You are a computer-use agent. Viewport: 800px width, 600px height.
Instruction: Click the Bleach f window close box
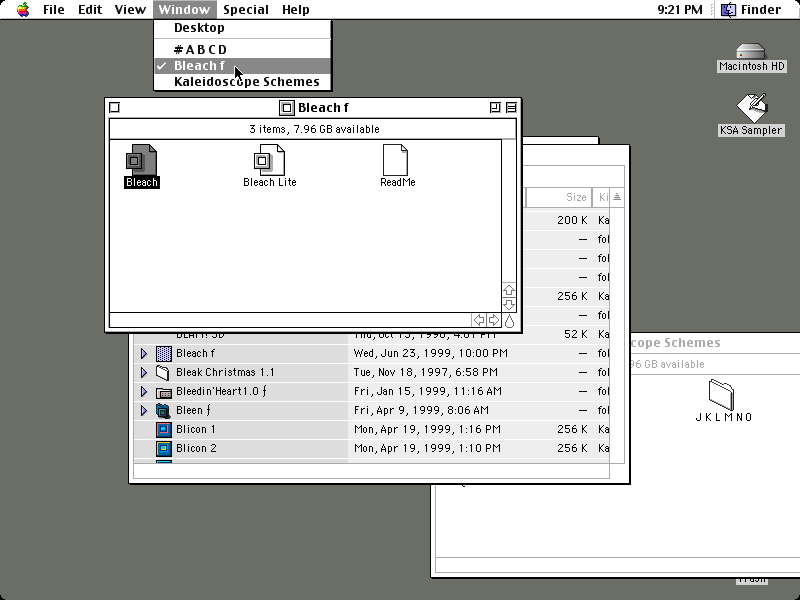[115, 108]
